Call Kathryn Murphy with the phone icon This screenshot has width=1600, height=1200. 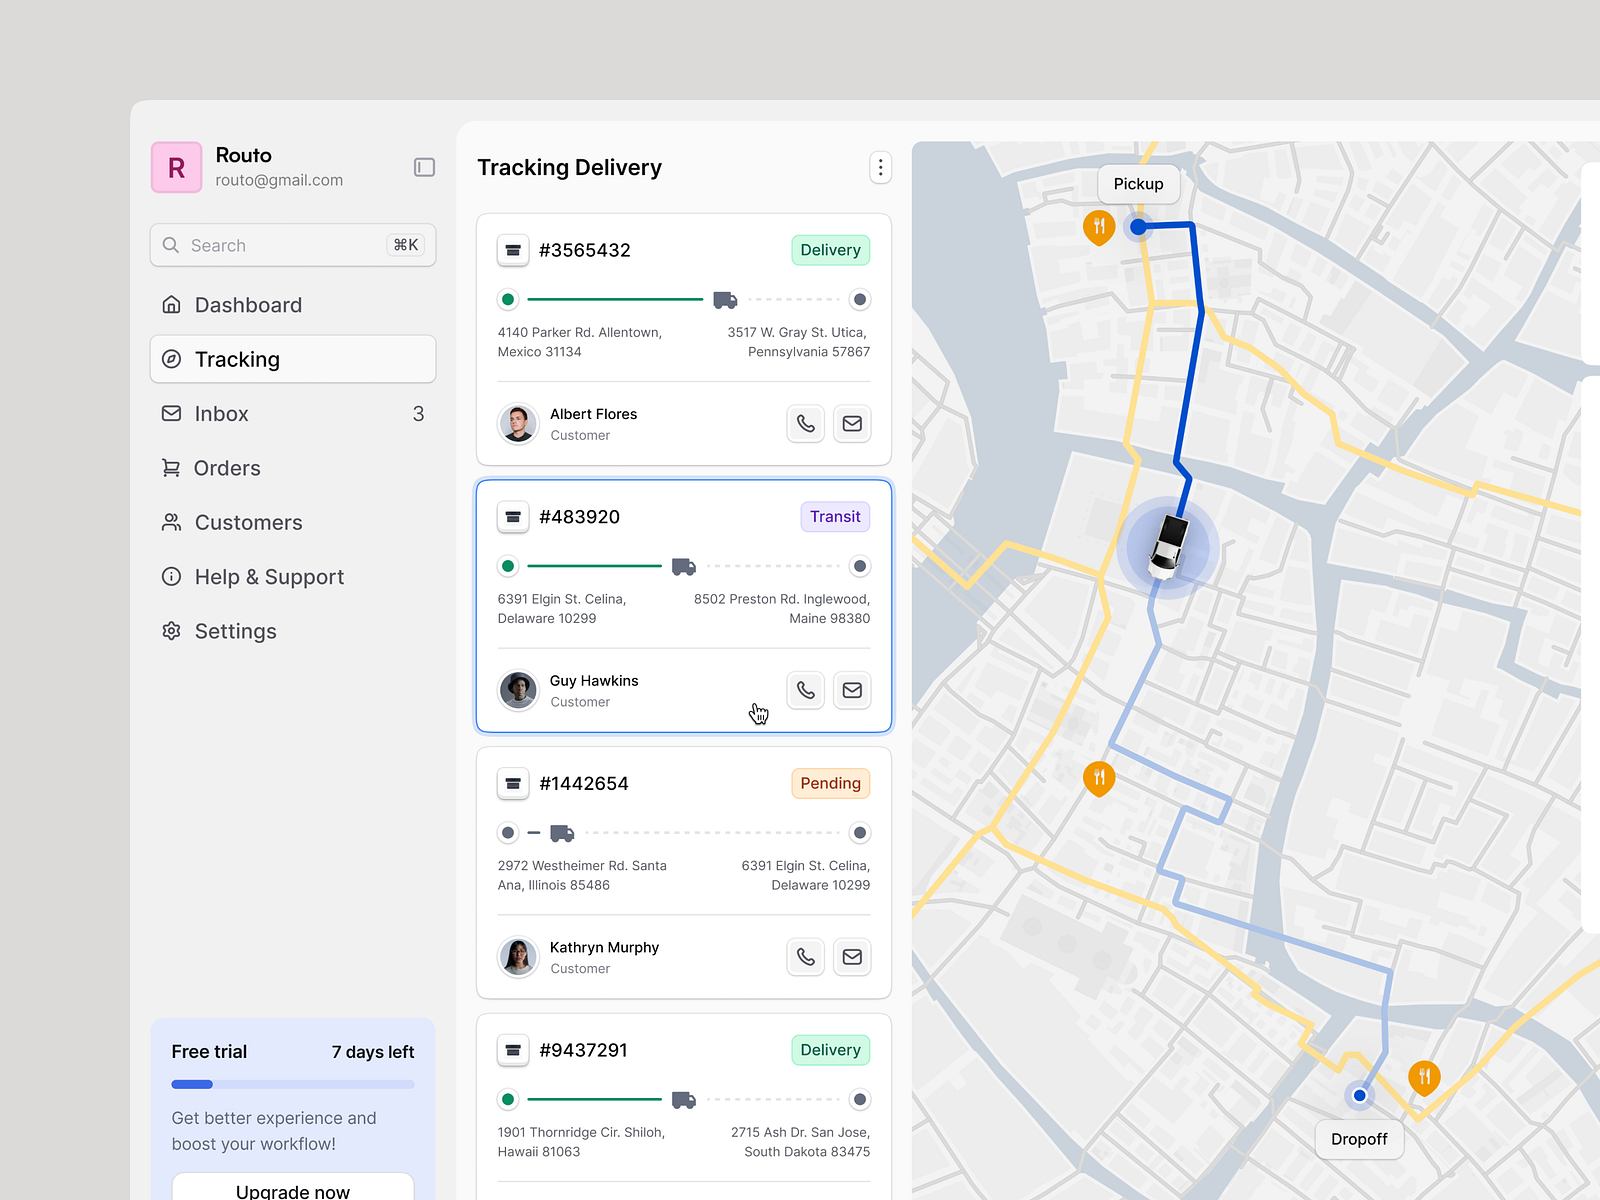point(806,957)
